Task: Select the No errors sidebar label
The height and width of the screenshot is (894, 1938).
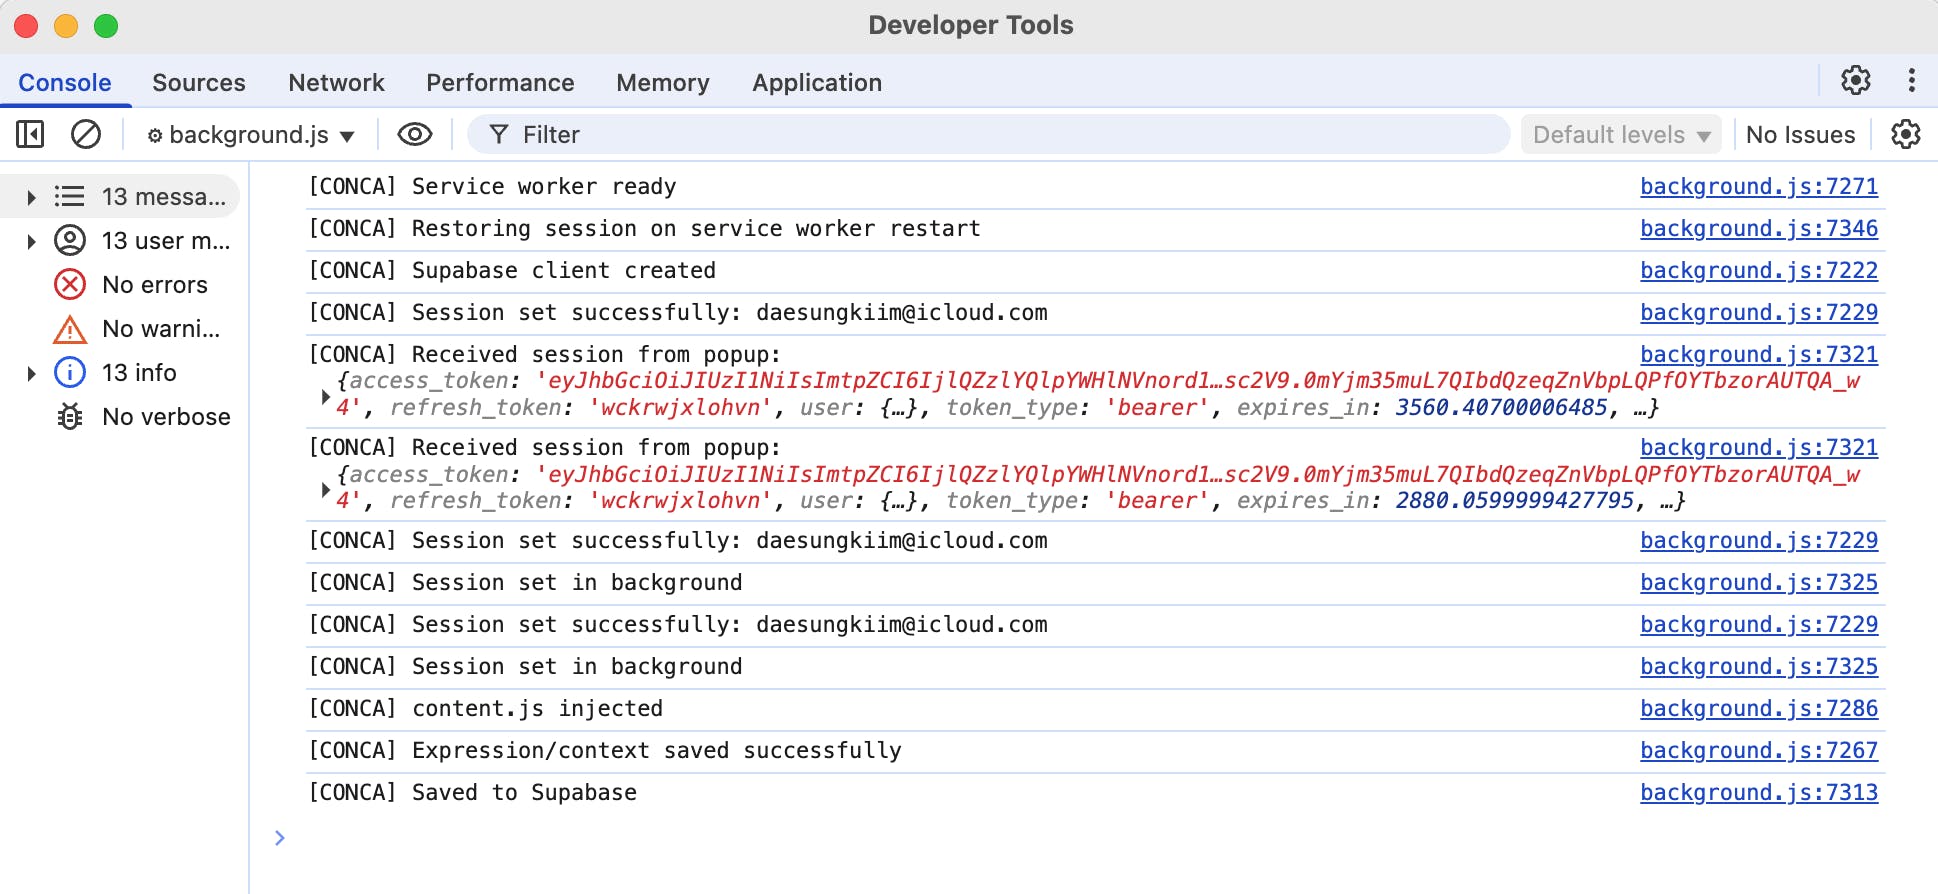Action: point(155,285)
